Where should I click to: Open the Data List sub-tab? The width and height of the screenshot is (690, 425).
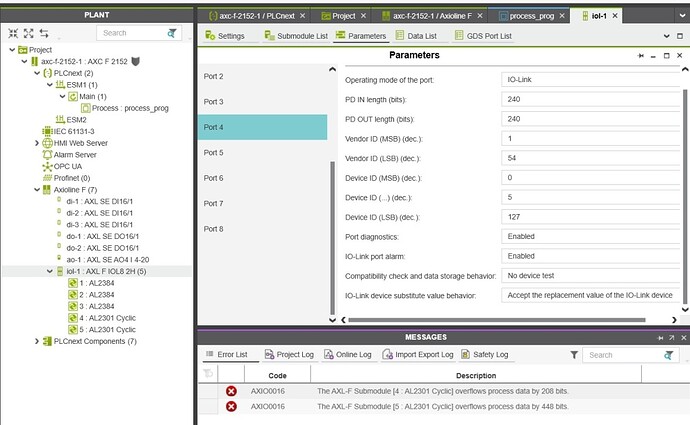coord(416,36)
